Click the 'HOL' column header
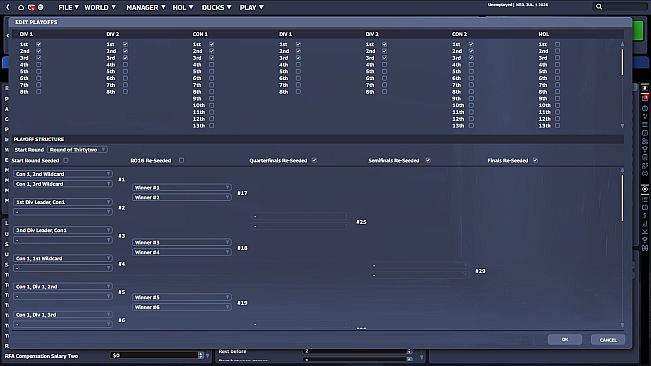 (x=543, y=34)
